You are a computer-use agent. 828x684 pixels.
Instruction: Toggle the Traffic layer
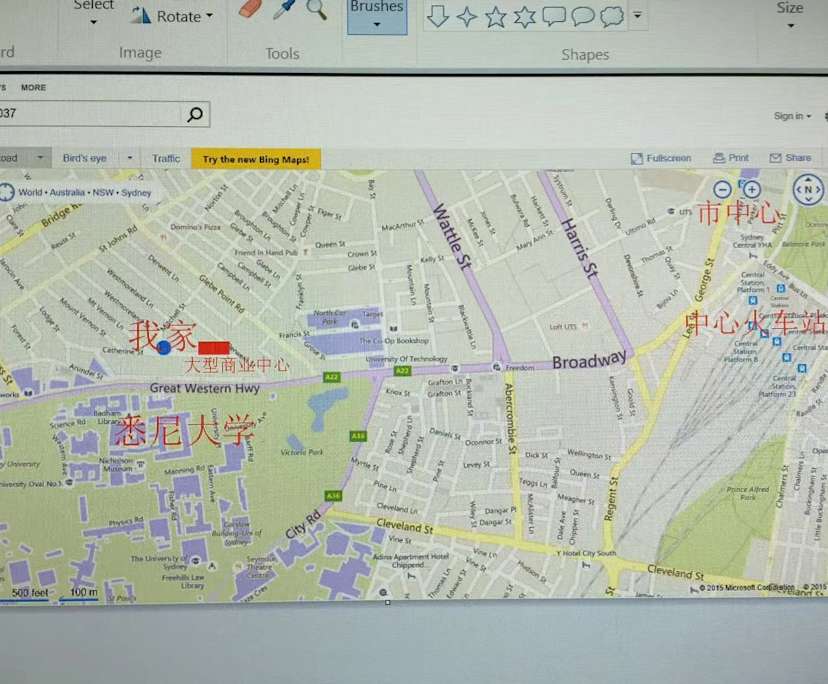click(x=166, y=158)
